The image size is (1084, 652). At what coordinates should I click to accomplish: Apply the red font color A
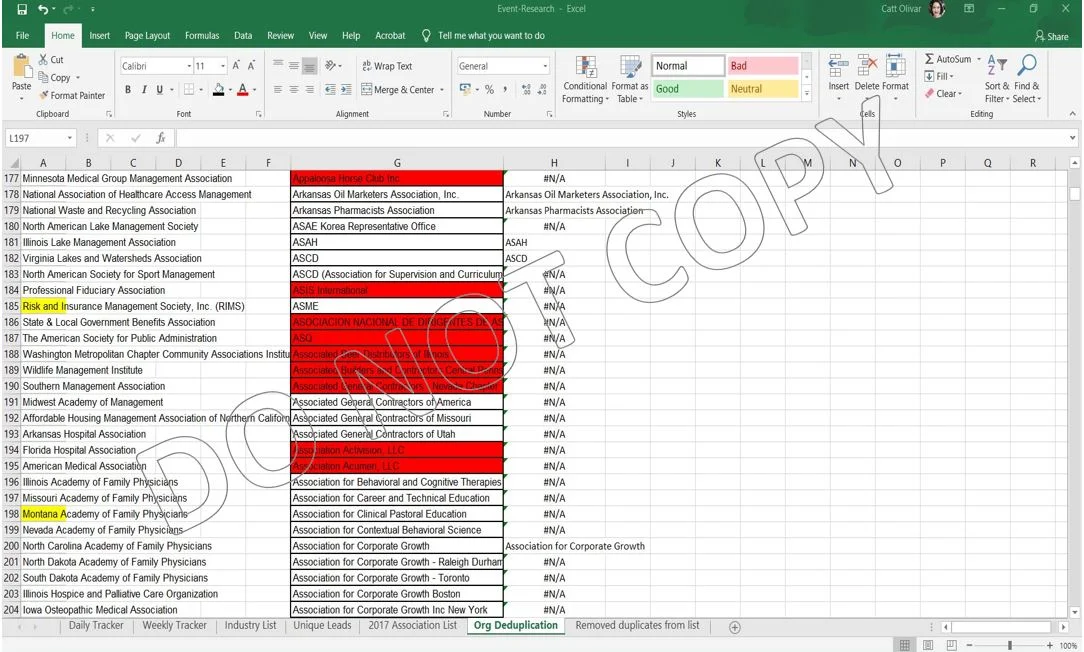tap(243, 89)
